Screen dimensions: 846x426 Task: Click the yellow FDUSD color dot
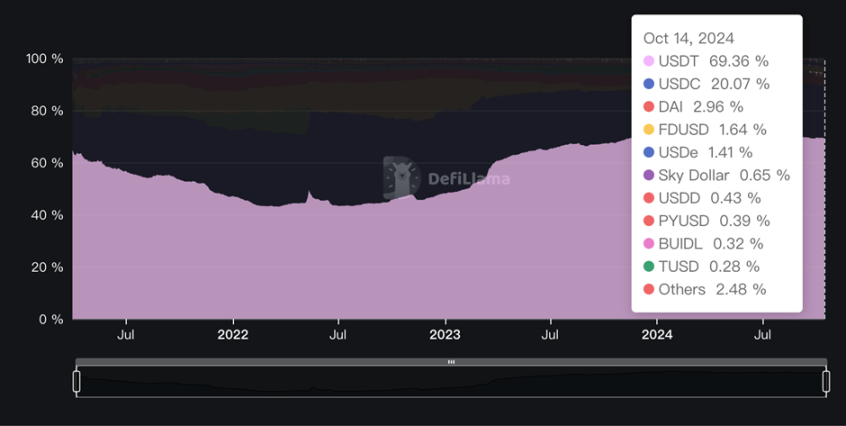649,129
